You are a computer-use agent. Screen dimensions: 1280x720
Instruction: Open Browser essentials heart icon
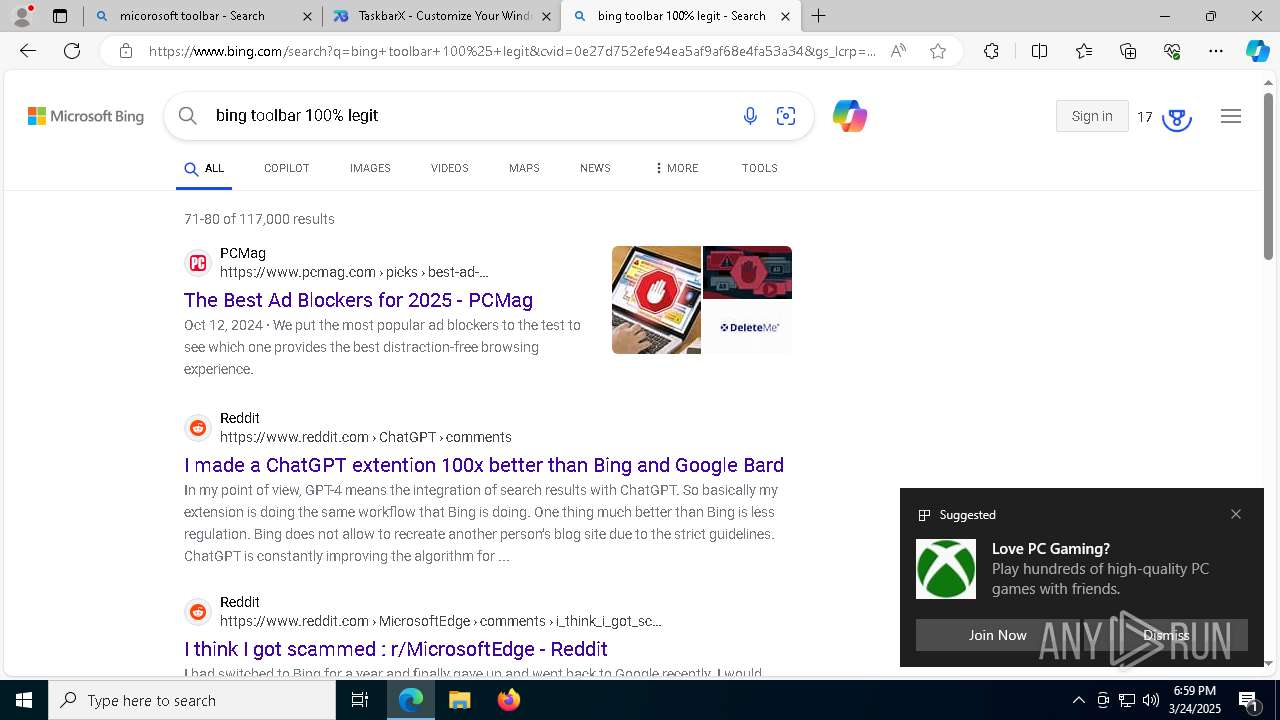click(x=1172, y=51)
